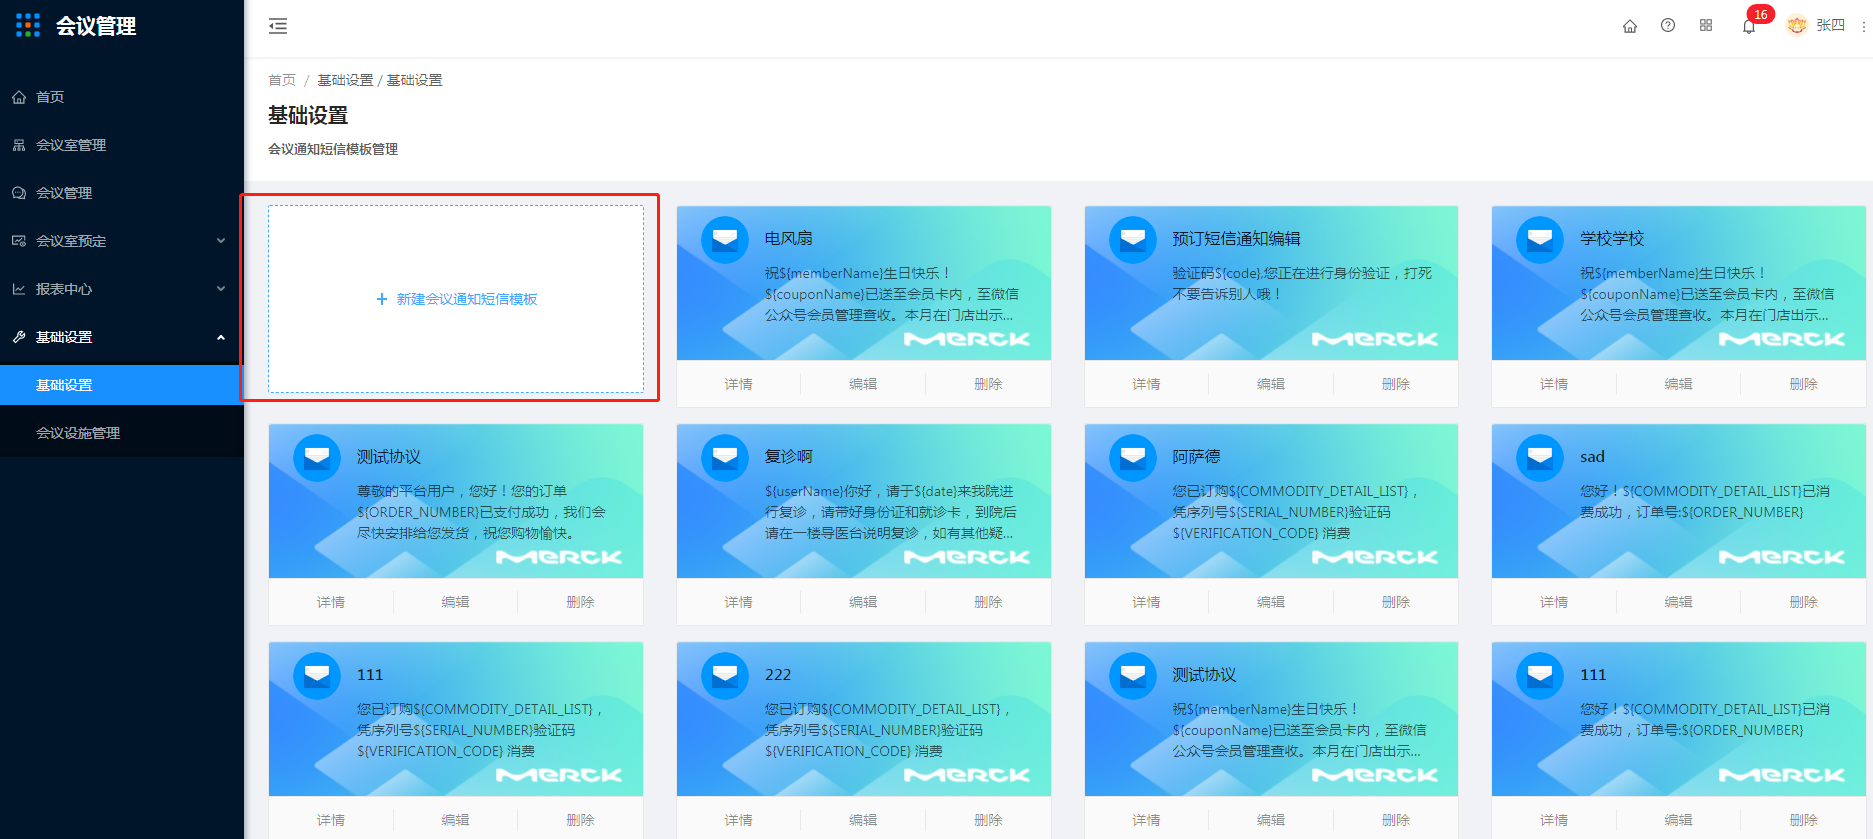Click 编辑 on the 电风扇 card
This screenshot has width=1873, height=839.
(863, 384)
